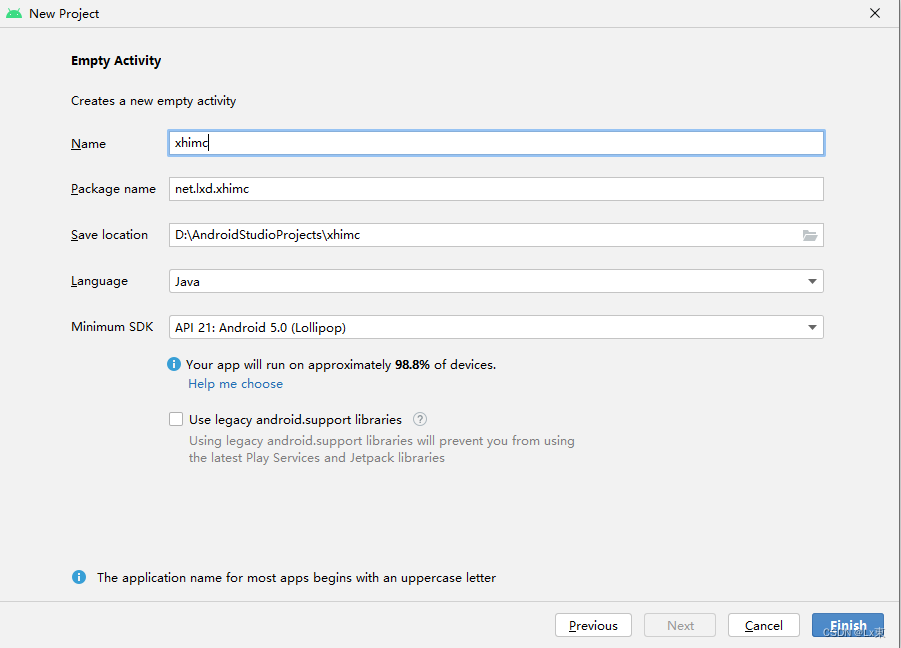The height and width of the screenshot is (648, 901).
Task: Open the Java language combo box
Action: point(496,281)
